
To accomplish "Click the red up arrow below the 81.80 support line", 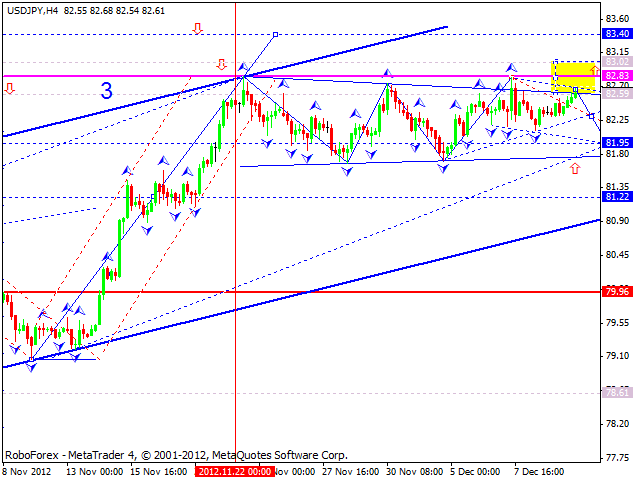I will [574, 169].
